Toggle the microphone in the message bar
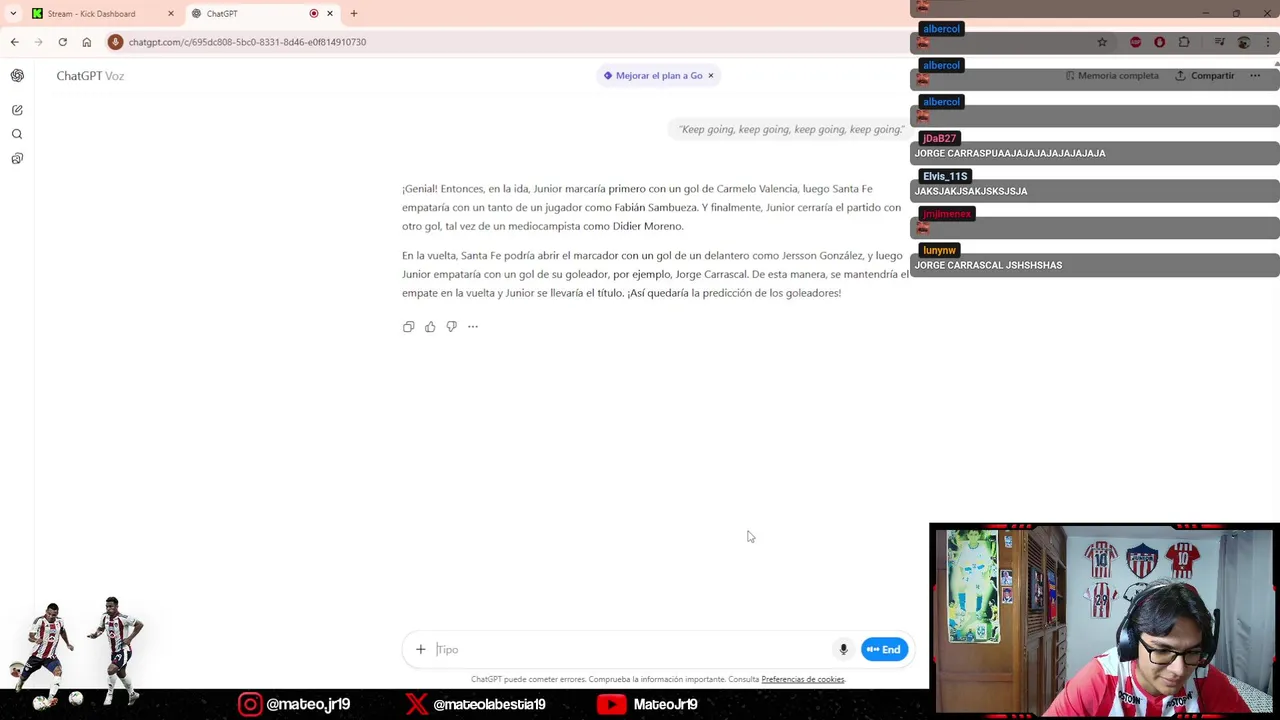1280x720 pixels. pos(843,650)
